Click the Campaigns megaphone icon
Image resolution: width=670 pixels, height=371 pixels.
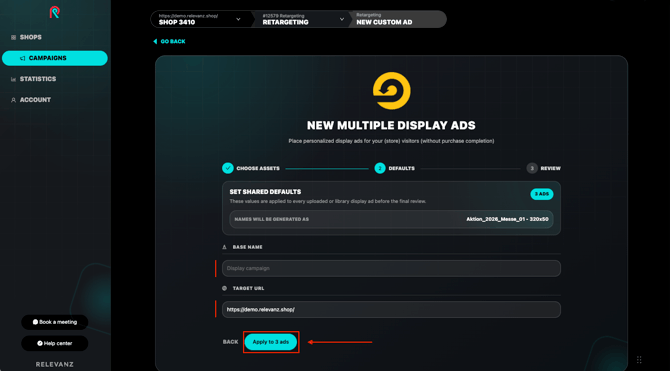(x=23, y=59)
